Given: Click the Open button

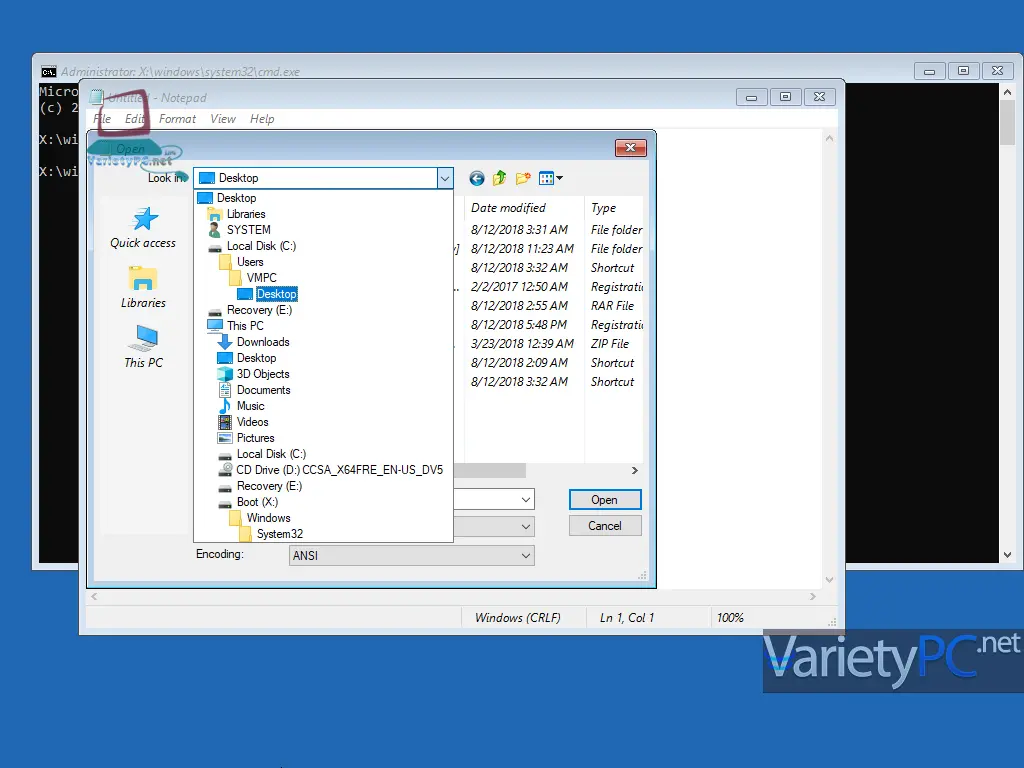Looking at the screenshot, I should pyautogui.click(x=605, y=500).
